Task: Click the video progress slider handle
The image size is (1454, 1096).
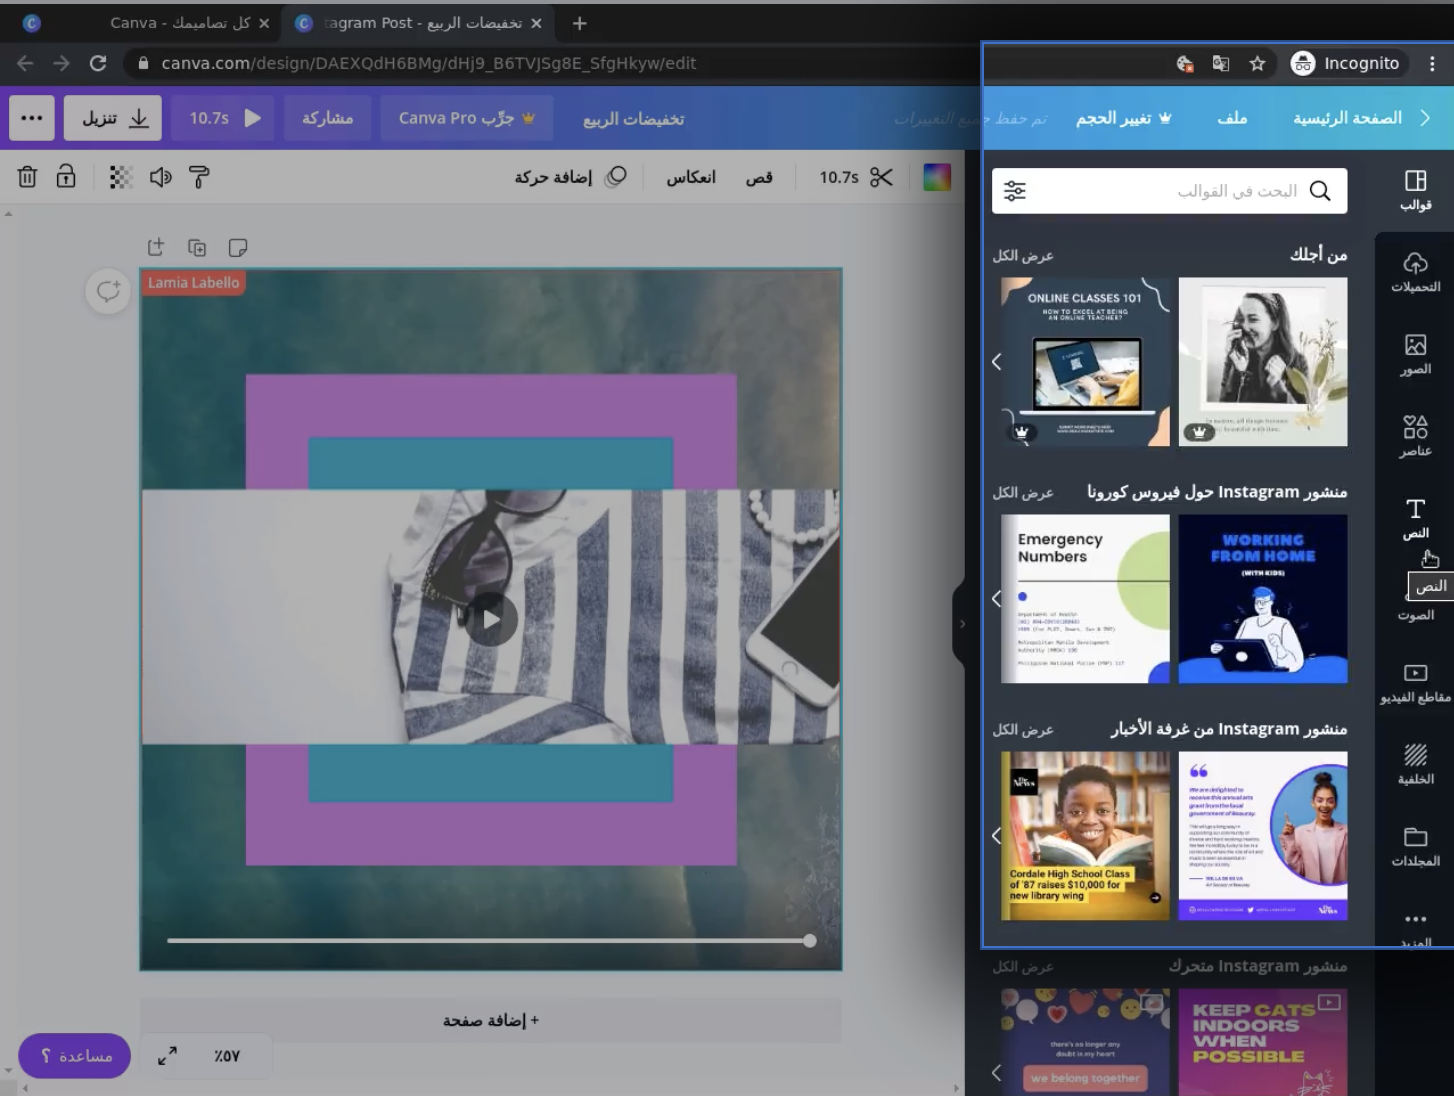Action: pos(809,940)
